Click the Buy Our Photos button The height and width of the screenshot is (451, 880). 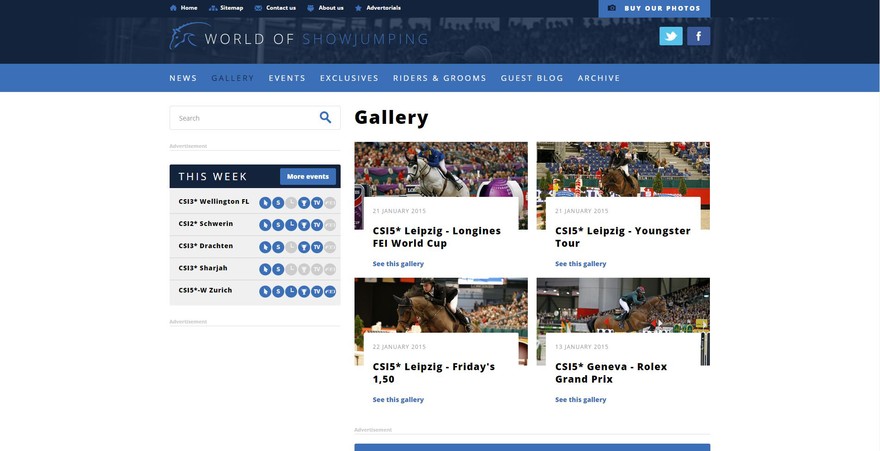(x=654, y=8)
